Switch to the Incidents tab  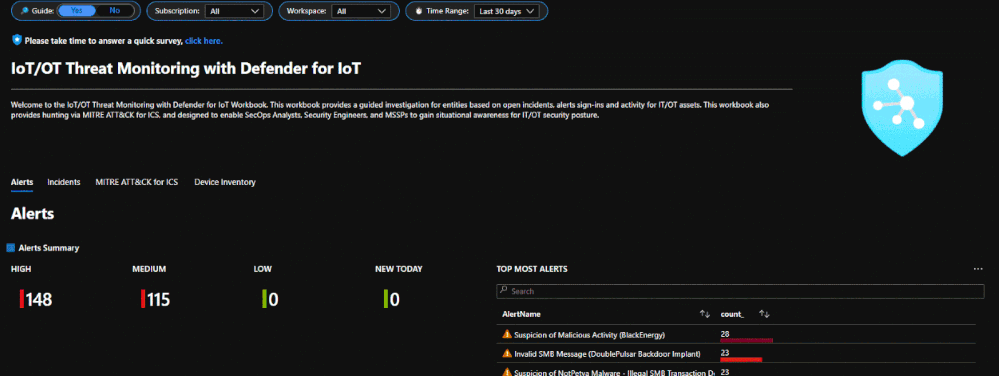pyautogui.click(x=64, y=182)
